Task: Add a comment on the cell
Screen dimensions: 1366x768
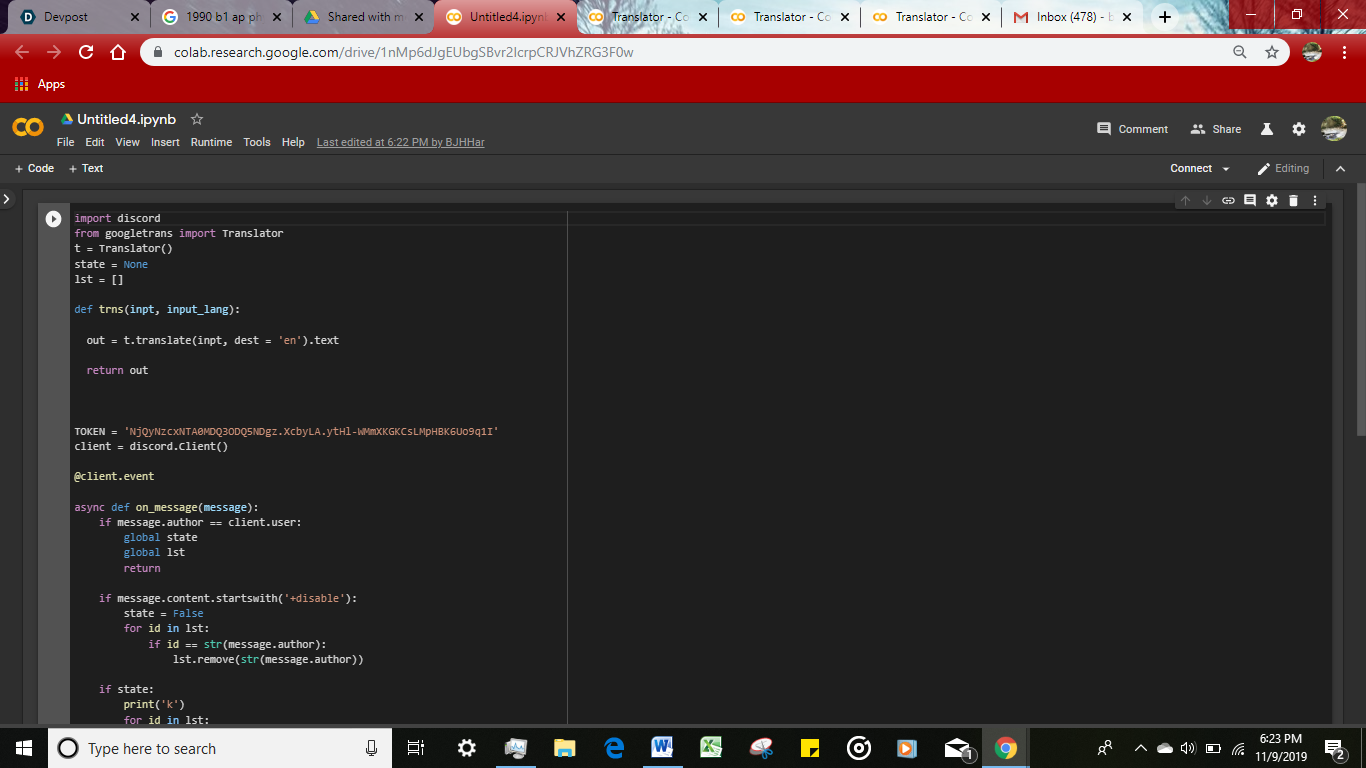Action: [x=1250, y=201]
